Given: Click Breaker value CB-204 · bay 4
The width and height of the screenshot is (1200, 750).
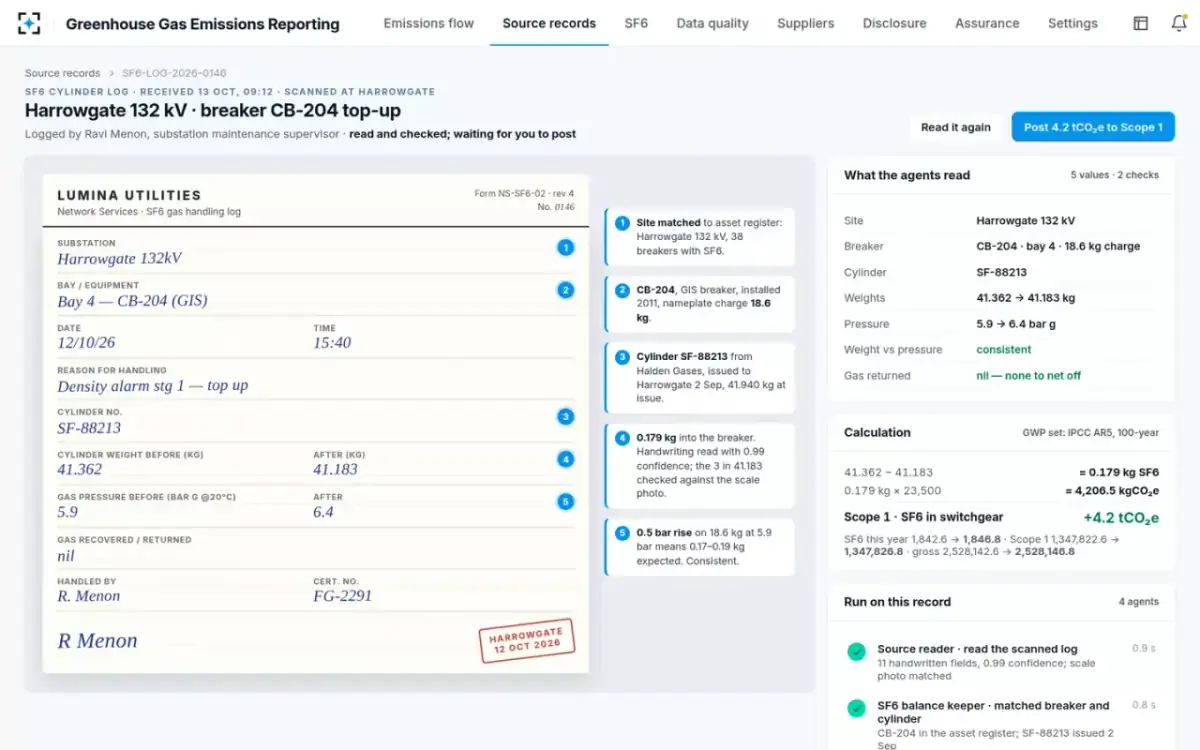Looking at the screenshot, I should [x=1058, y=246].
